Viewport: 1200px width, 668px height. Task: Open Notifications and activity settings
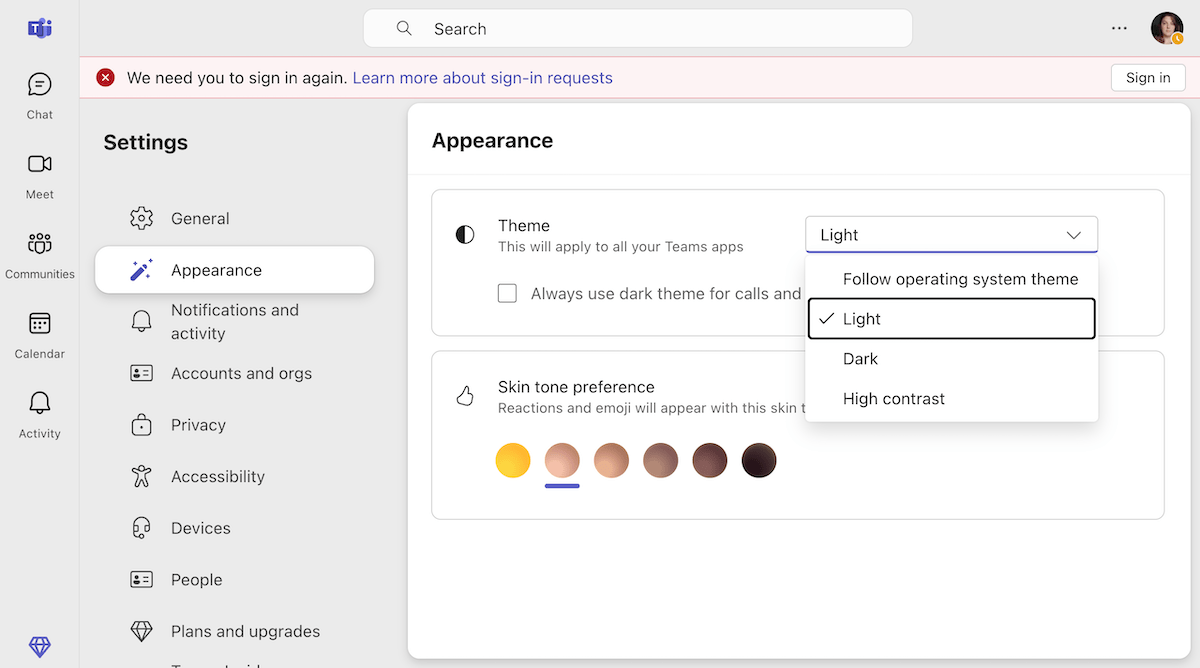point(235,322)
